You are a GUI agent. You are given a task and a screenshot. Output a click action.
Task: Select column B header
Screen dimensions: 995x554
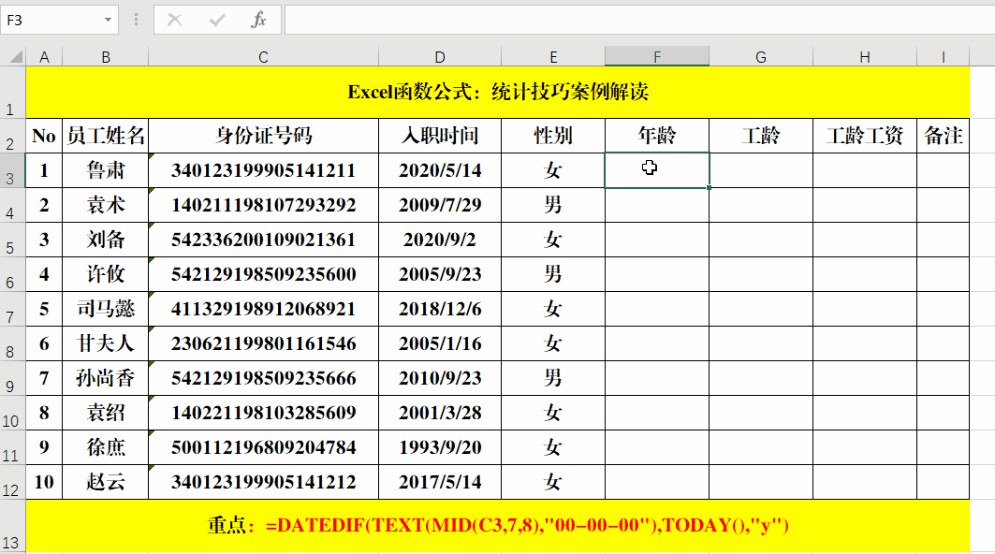pos(105,57)
